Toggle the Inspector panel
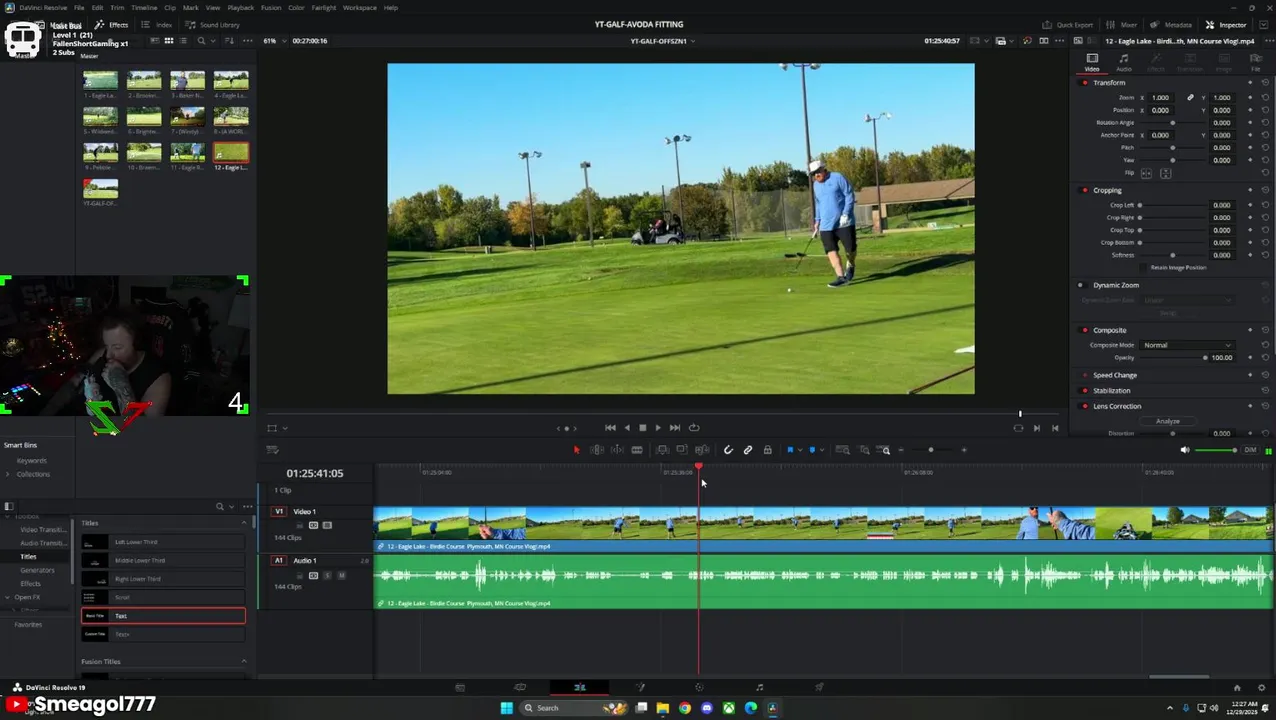This screenshot has width=1276, height=720. coord(1226,25)
